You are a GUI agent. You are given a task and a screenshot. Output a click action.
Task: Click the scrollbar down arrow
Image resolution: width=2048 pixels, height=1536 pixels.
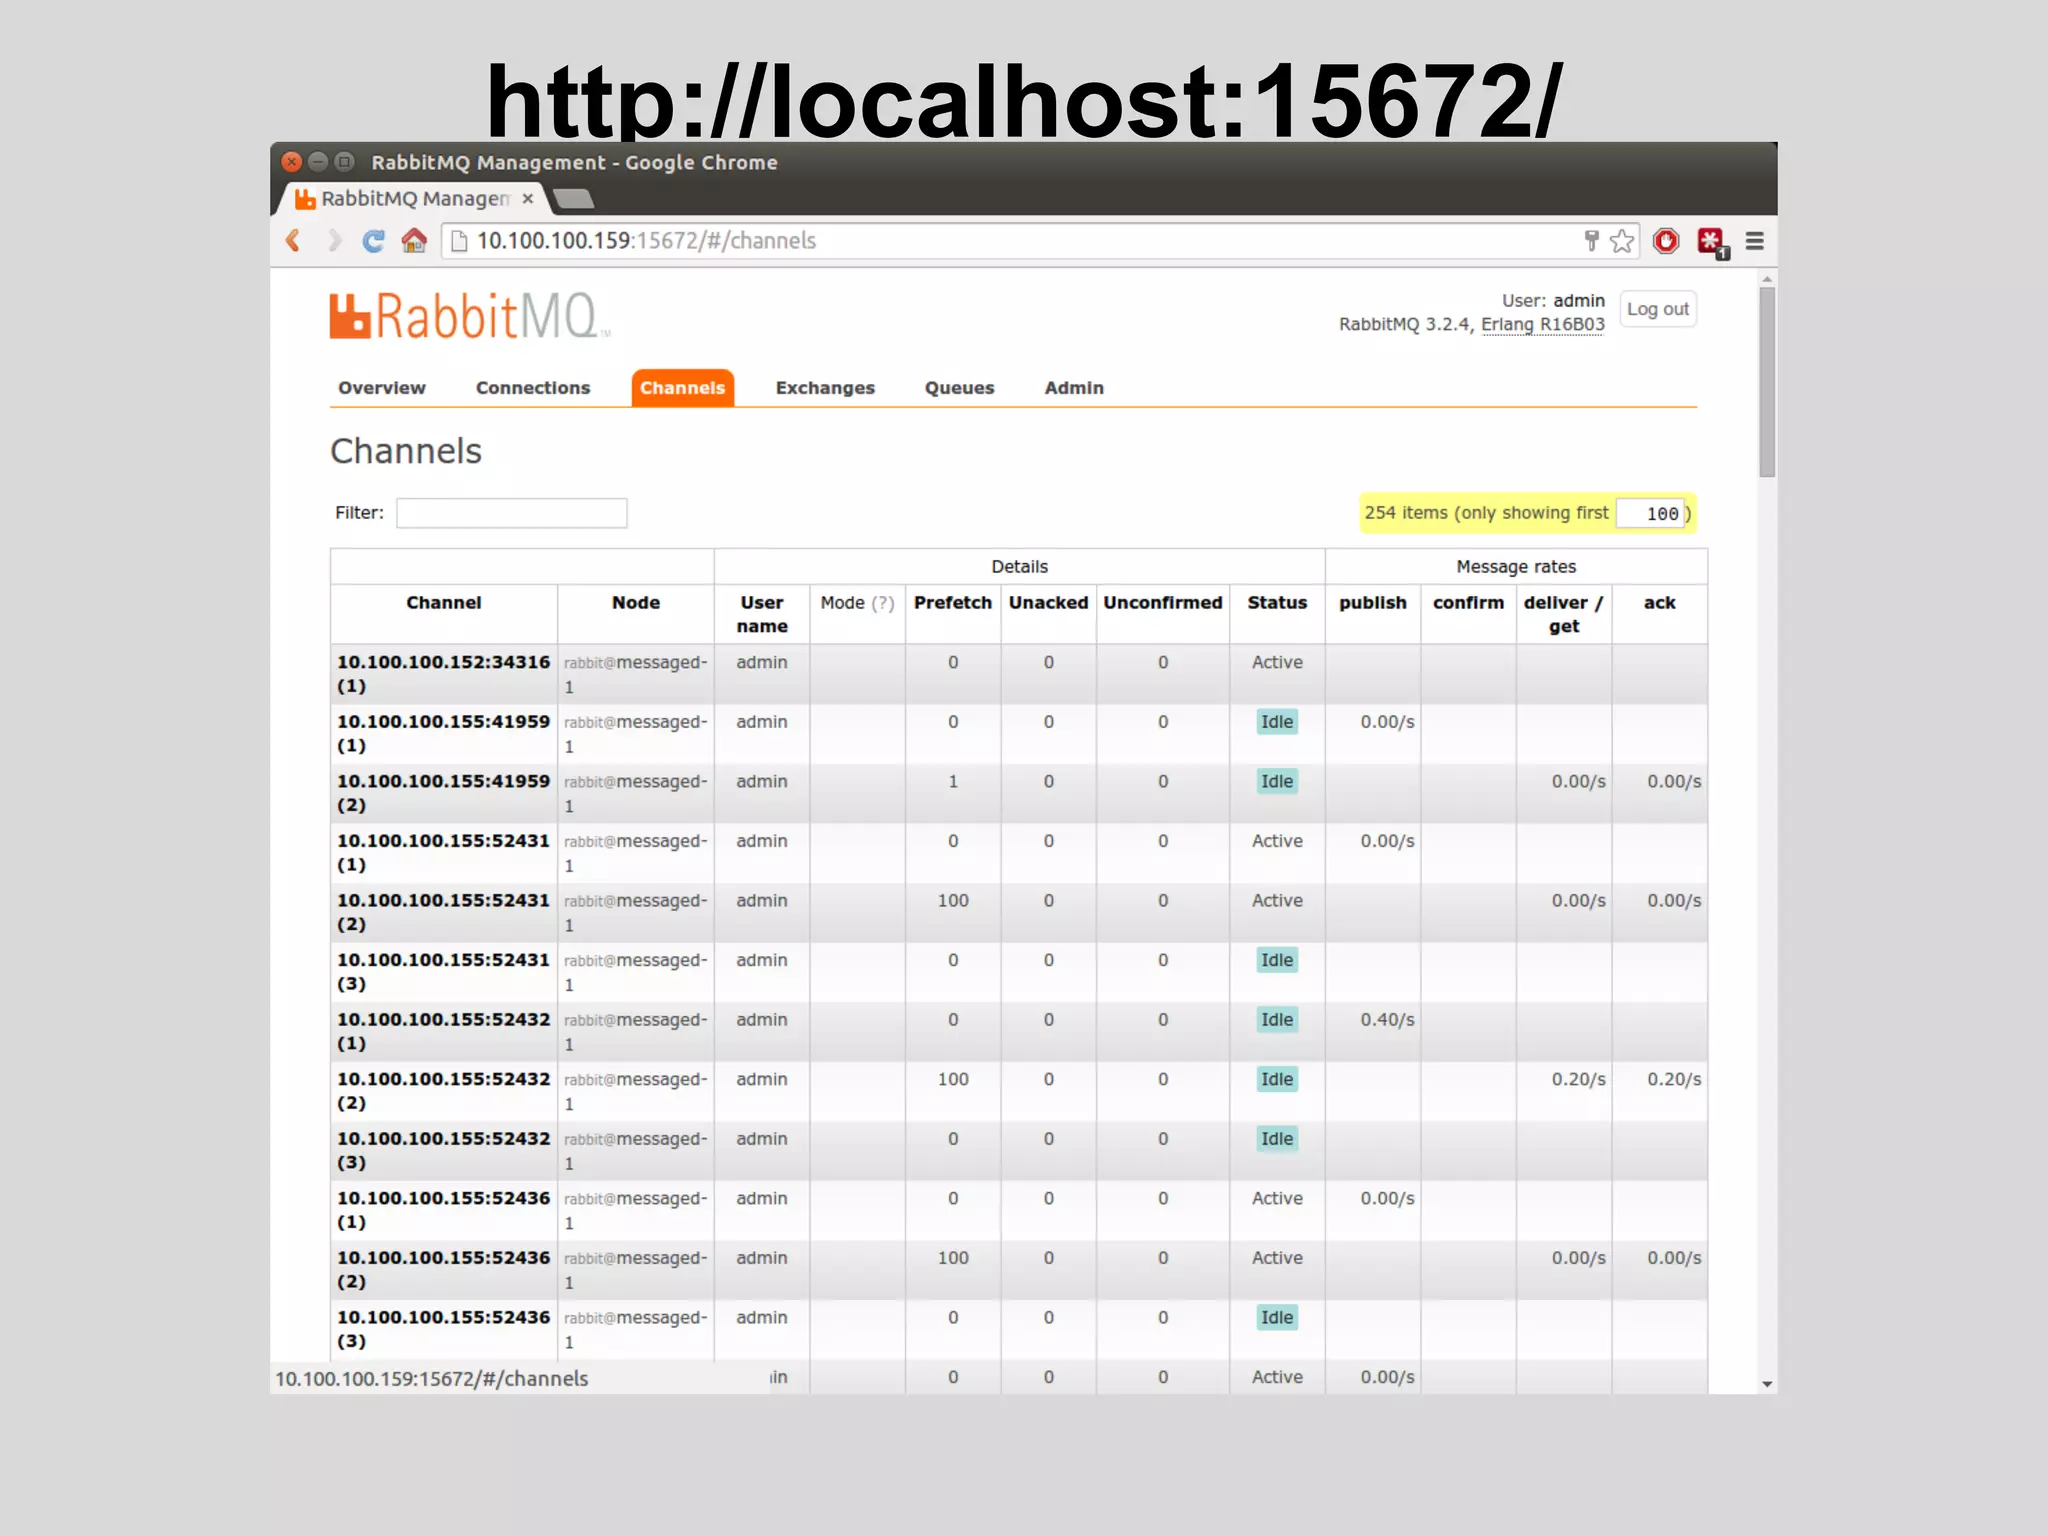click(x=1767, y=1384)
